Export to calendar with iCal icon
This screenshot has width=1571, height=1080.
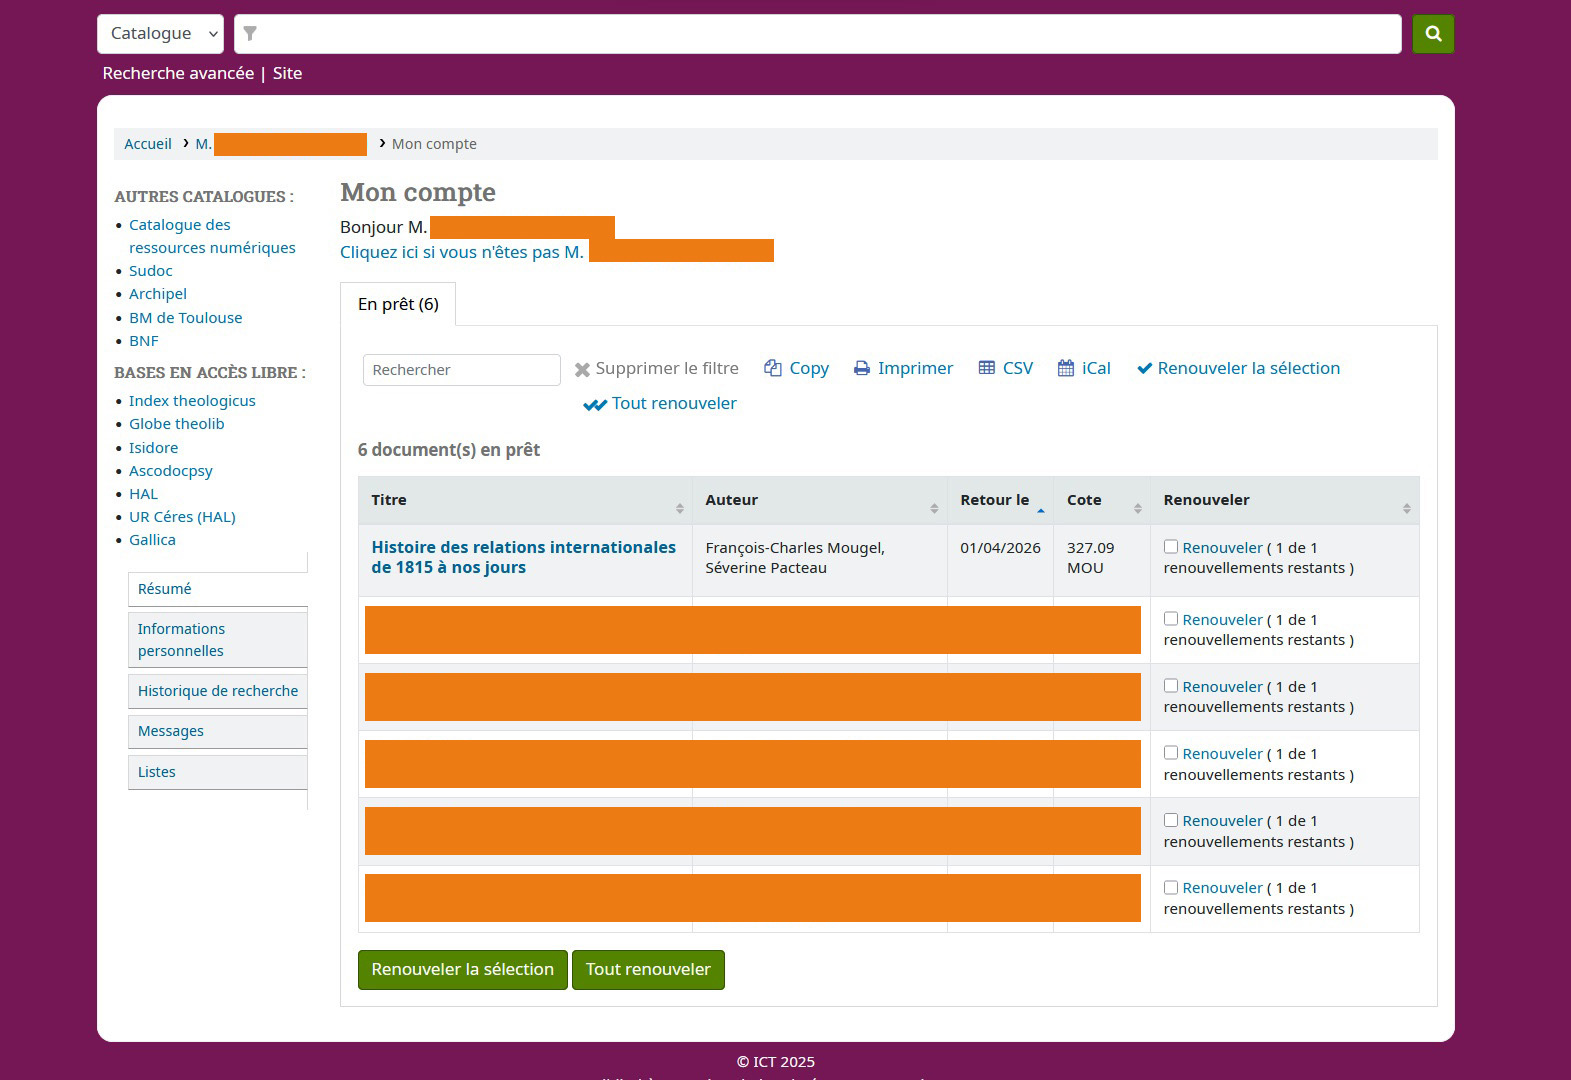(1066, 368)
